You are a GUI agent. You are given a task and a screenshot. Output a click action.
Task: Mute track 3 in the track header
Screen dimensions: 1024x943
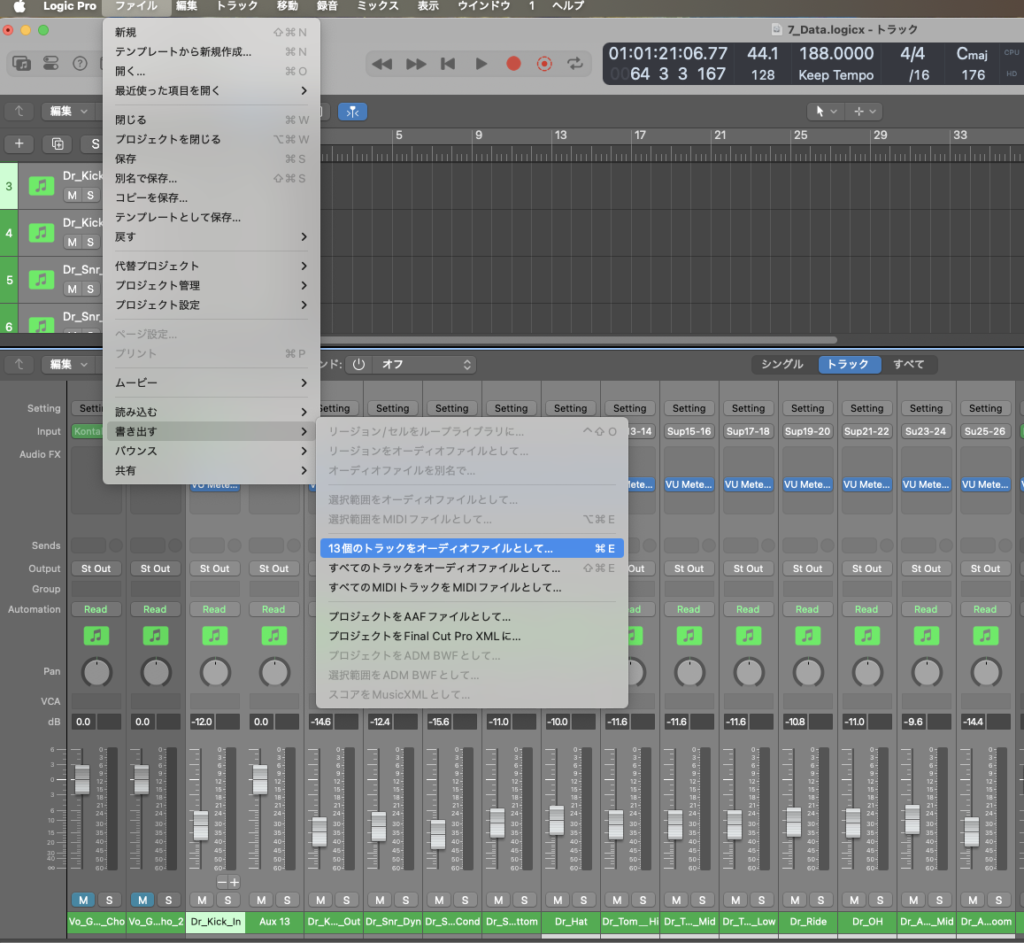(x=72, y=195)
